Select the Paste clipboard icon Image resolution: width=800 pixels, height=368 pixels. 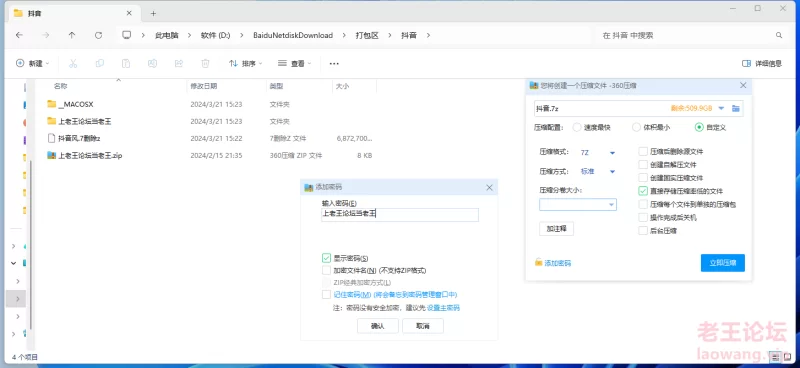pos(126,63)
